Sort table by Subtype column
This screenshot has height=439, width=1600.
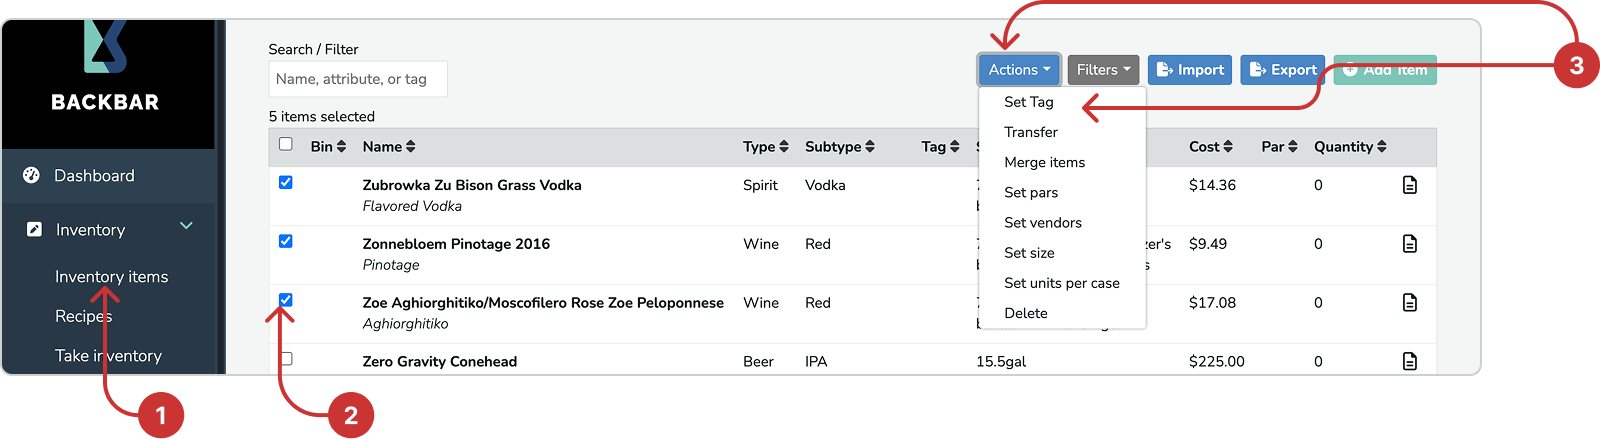tap(840, 147)
